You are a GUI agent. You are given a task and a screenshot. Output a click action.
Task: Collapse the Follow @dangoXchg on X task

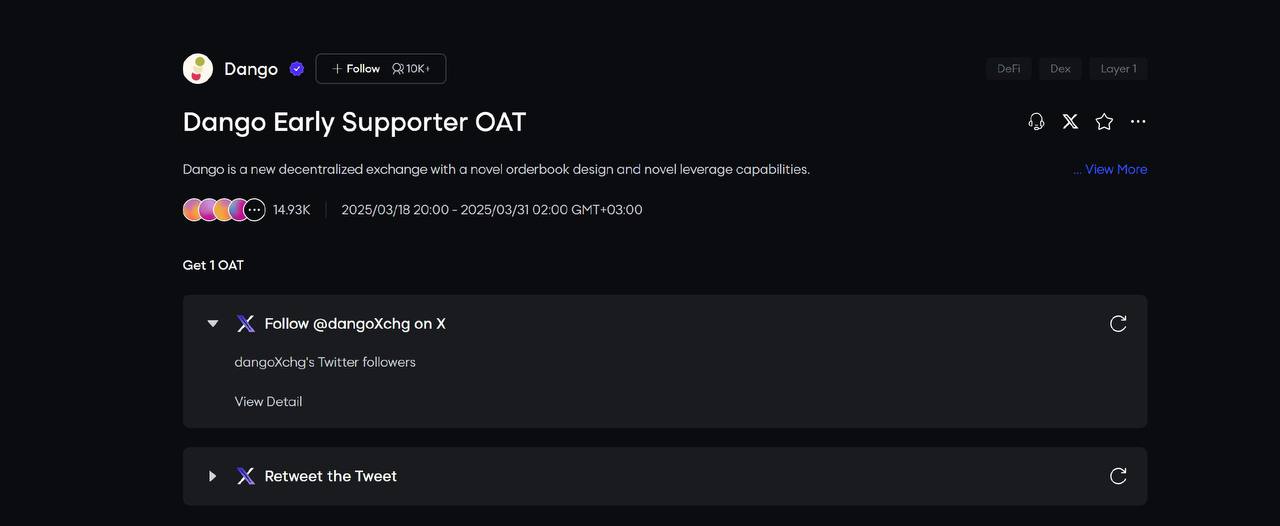(x=212, y=324)
